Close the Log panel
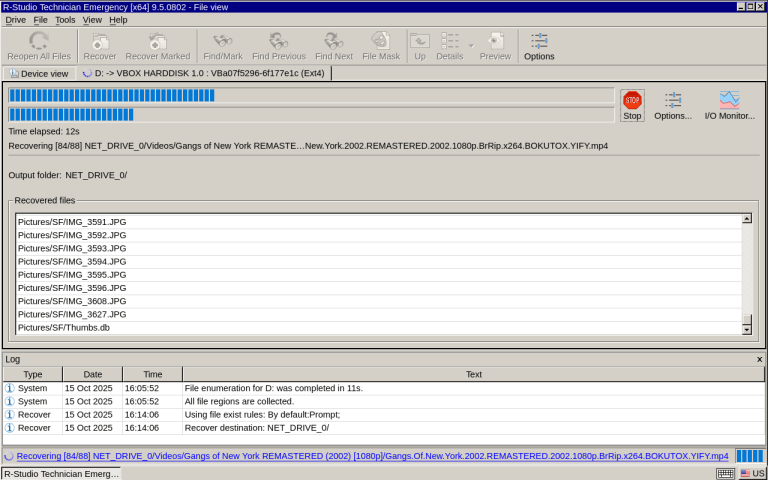Image resolution: width=768 pixels, height=480 pixels. [x=759, y=359]
